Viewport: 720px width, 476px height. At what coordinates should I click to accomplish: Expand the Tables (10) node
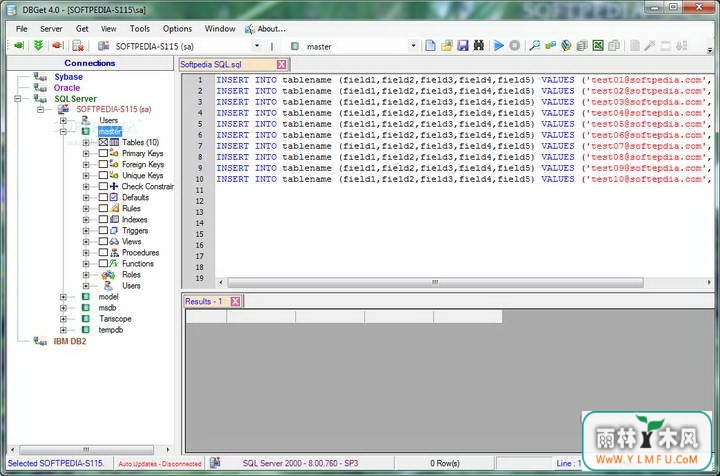pos(86,142)
